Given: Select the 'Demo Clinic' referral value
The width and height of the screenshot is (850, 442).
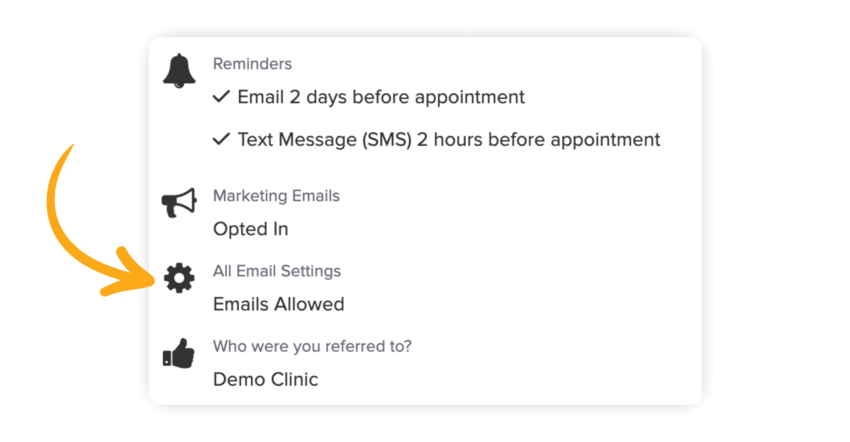Looking at the screenshot, I should tap(266, 380).
